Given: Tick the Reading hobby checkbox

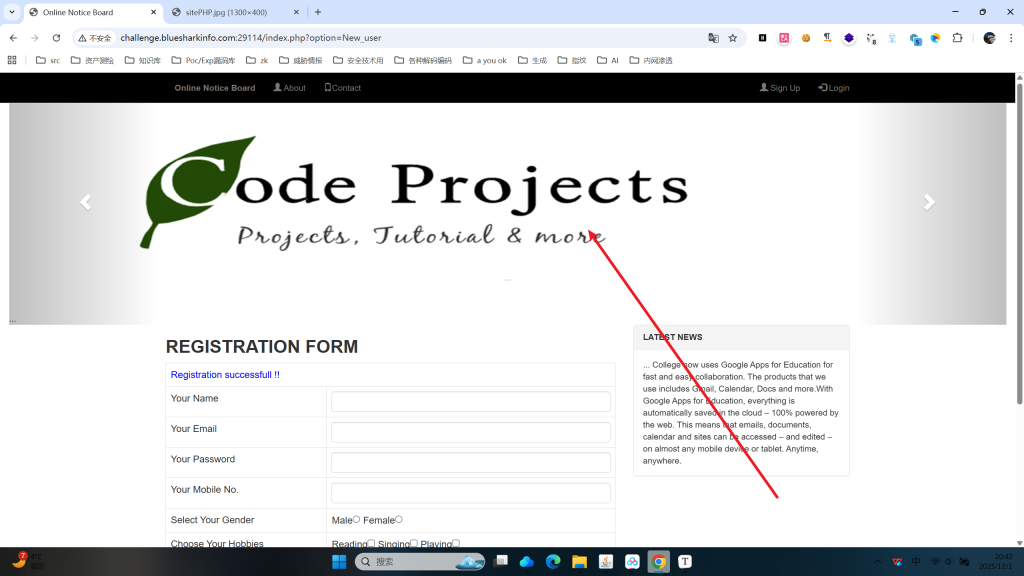Looking at the screenshot, I should [371, 543].
